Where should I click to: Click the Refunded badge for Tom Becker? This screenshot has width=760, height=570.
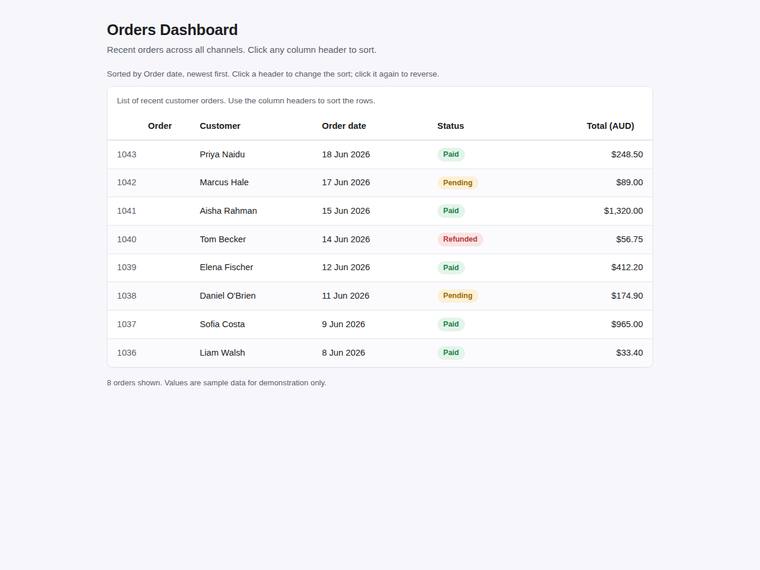(x=460, y=239)
